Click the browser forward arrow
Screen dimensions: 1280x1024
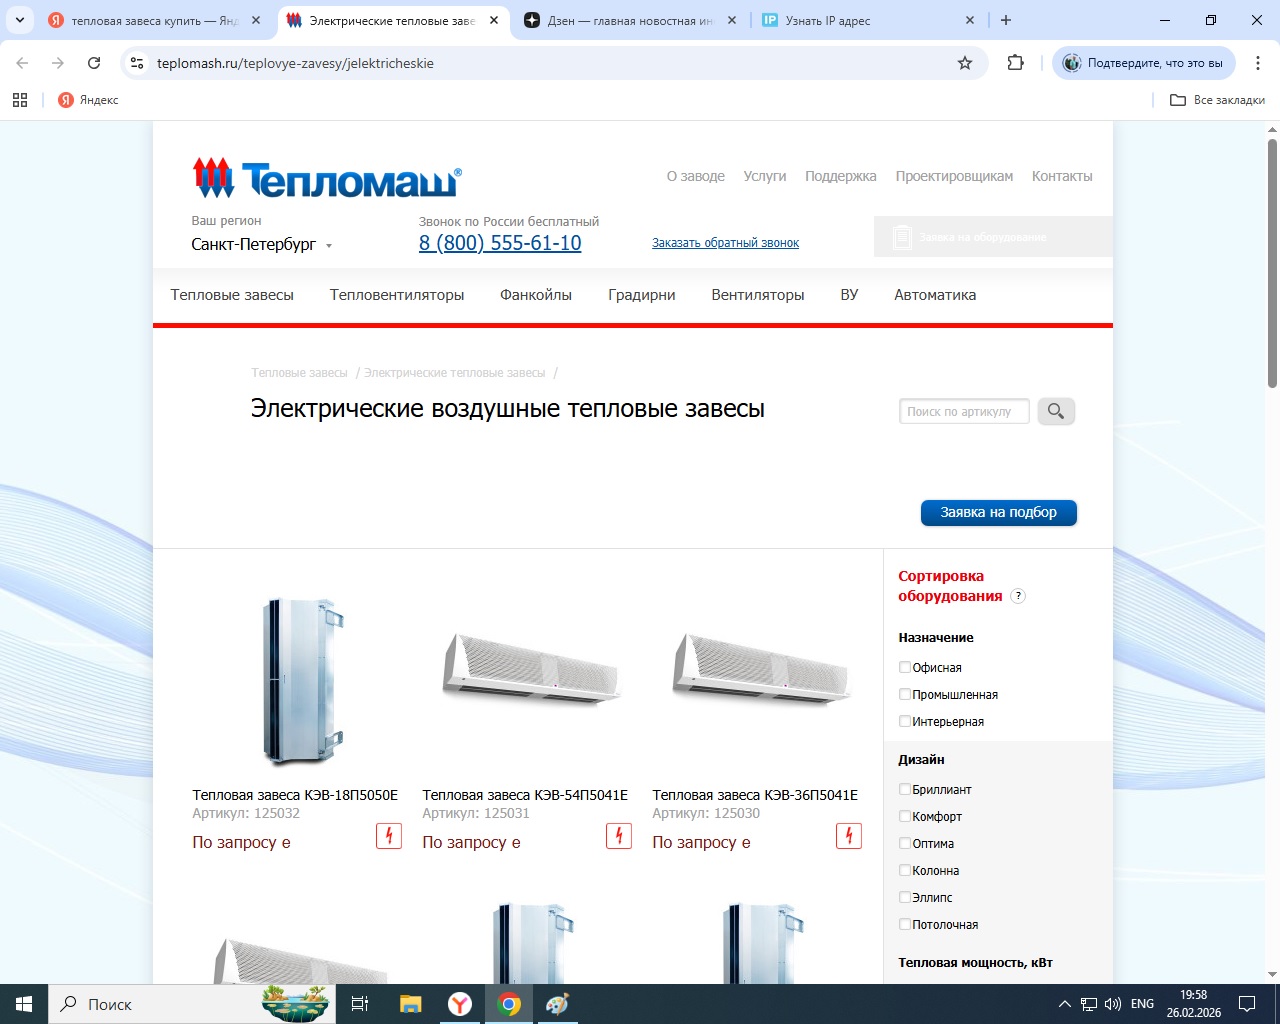pyautogui.click(x=58, y=63)
